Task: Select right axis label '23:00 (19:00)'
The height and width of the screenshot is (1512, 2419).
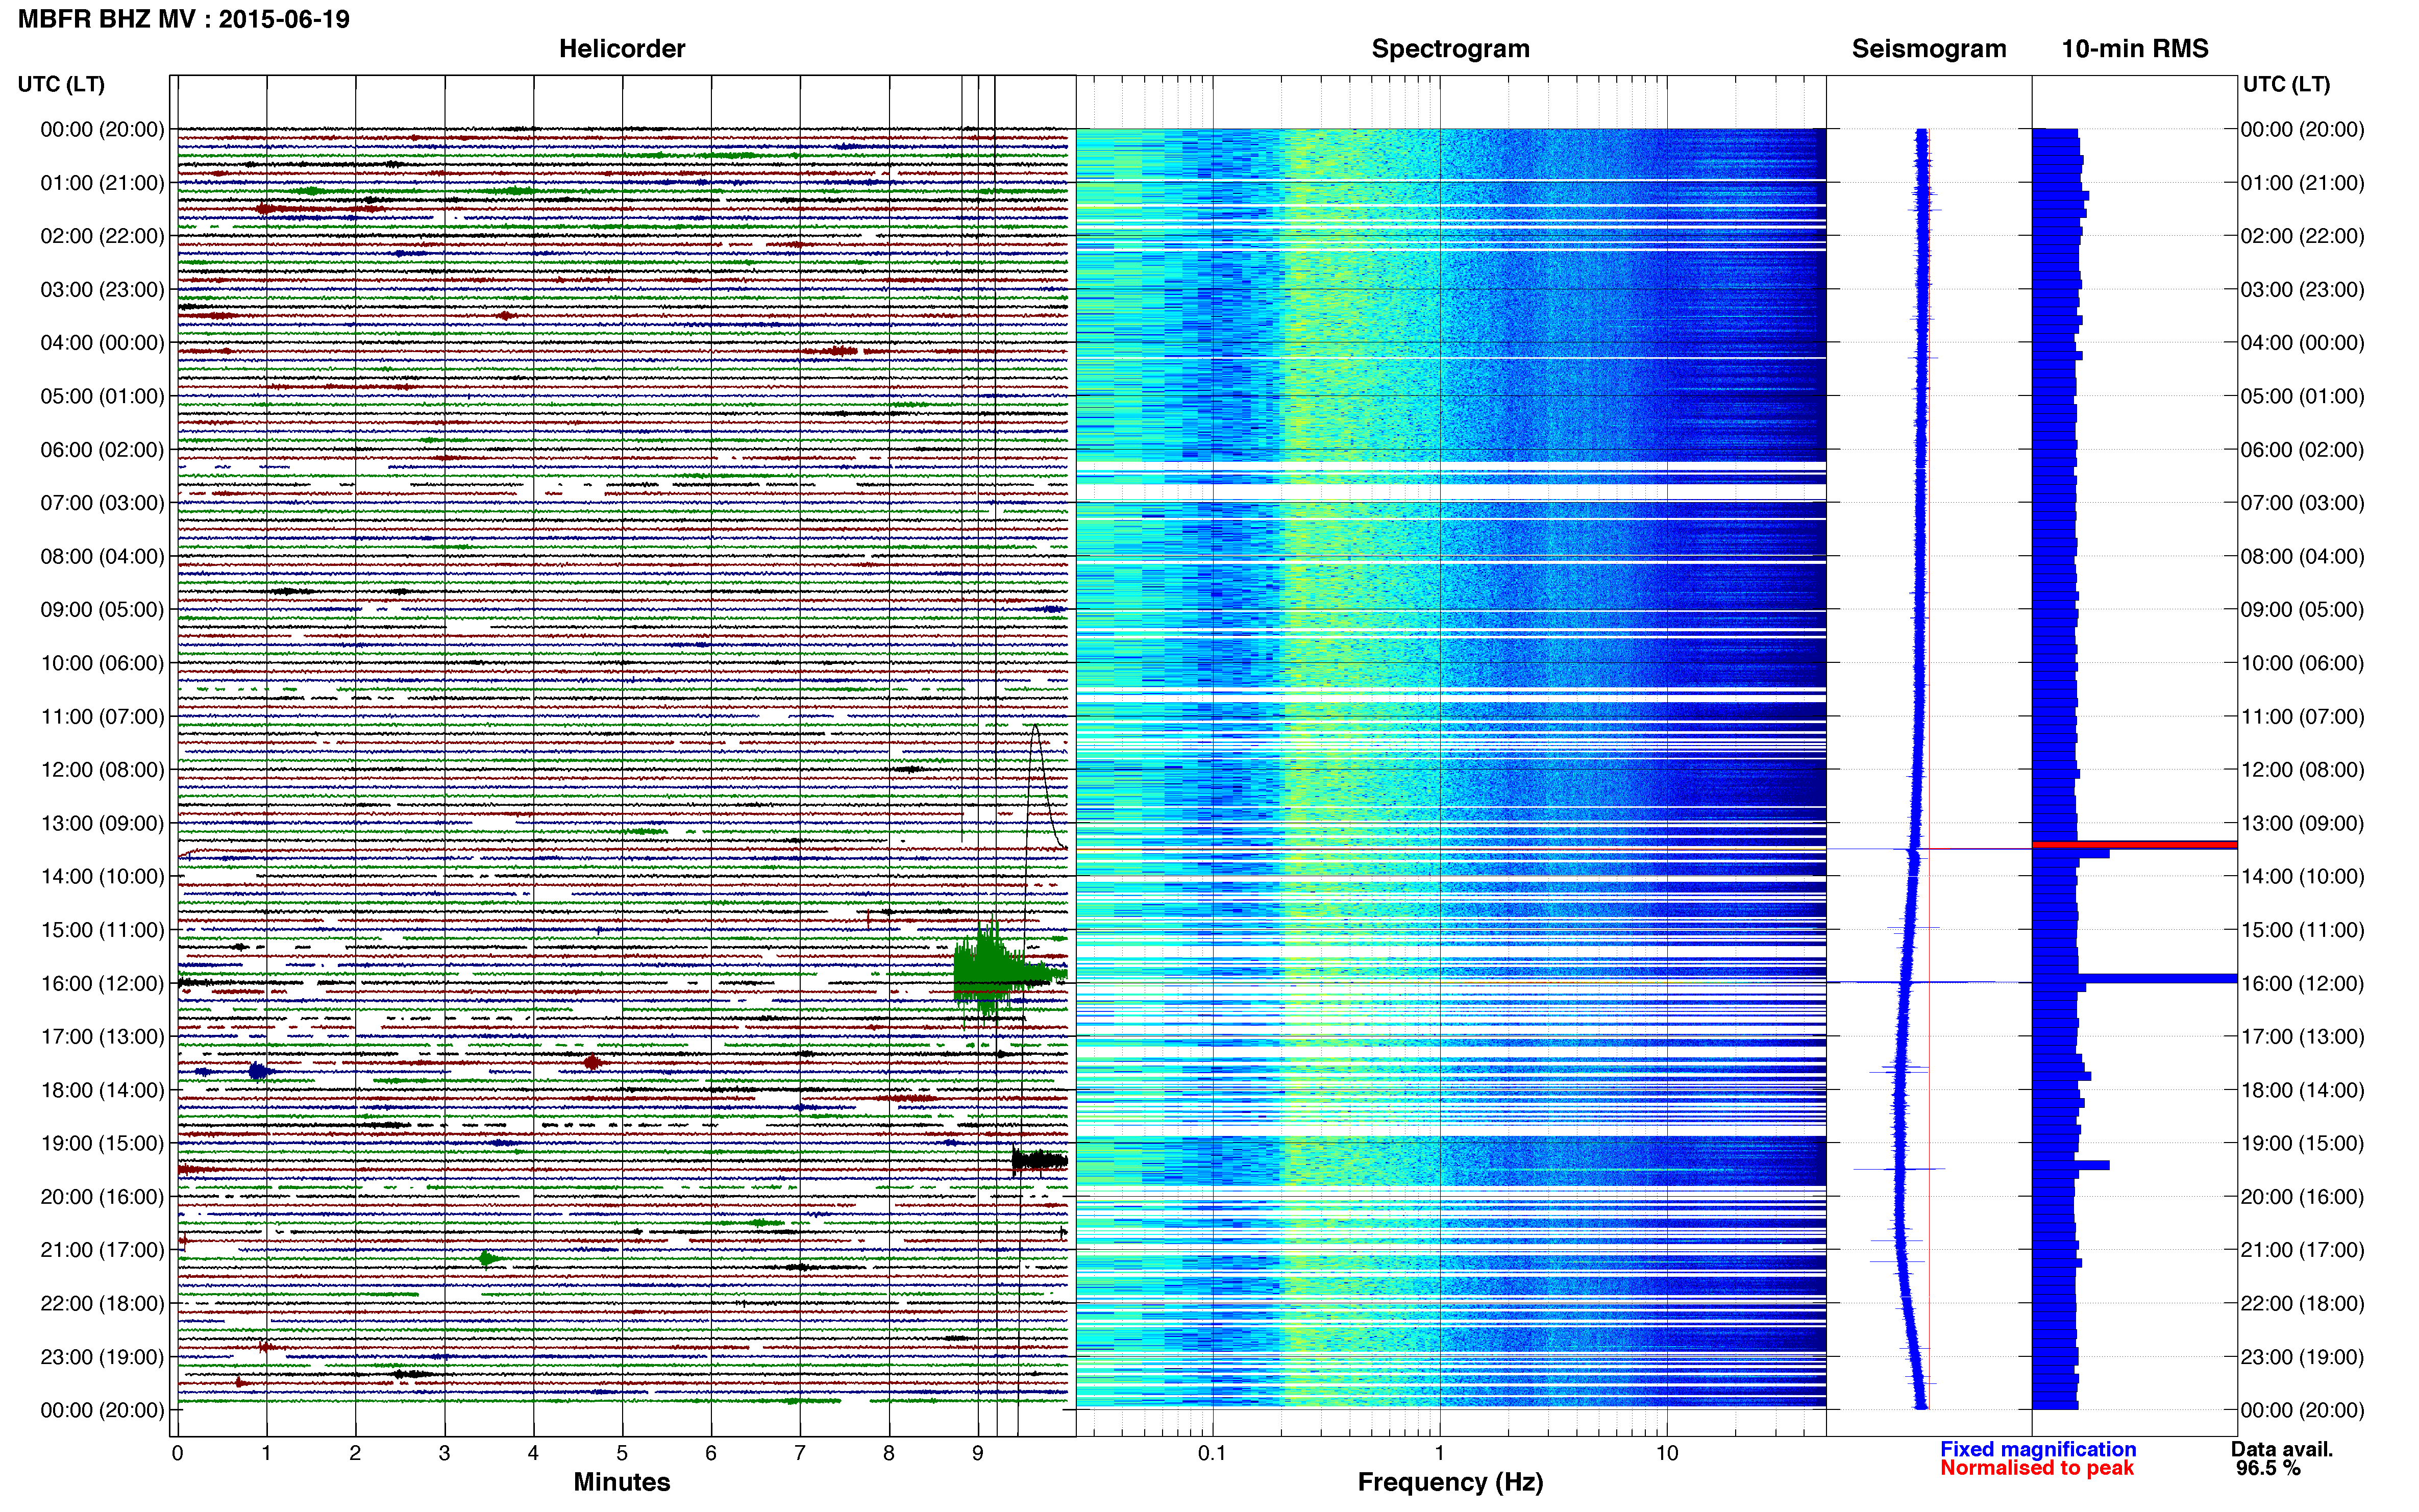Action: pos(2302,1356)
